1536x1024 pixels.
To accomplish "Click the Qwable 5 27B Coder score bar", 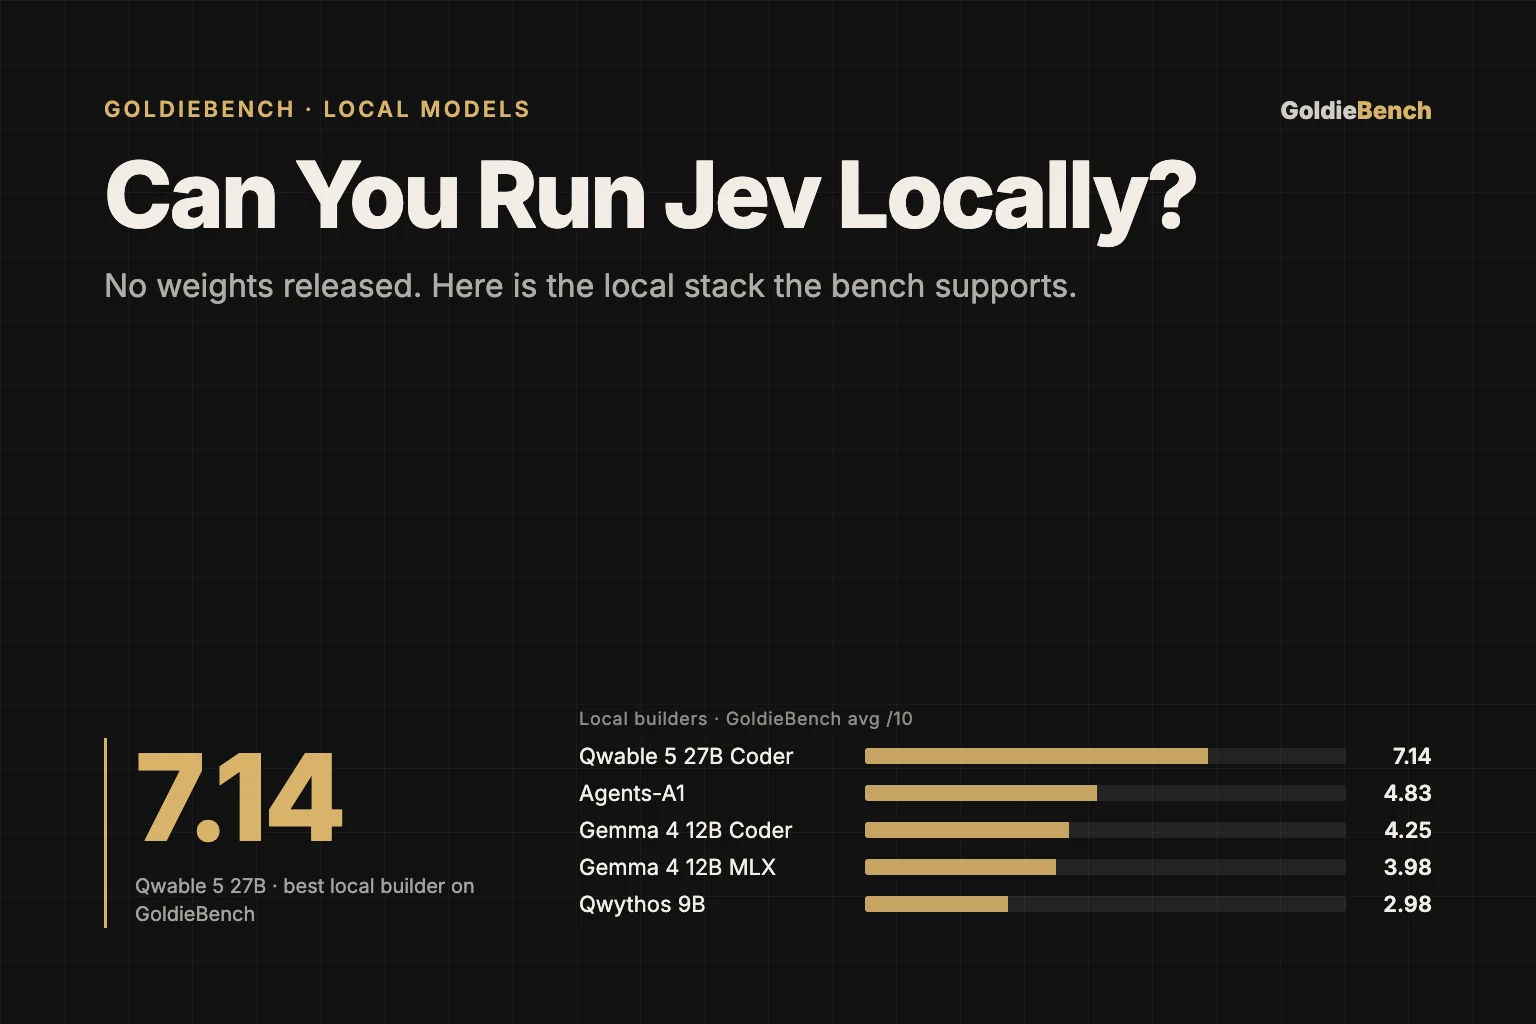I will pyautogui.click(x=1105, y=756).
